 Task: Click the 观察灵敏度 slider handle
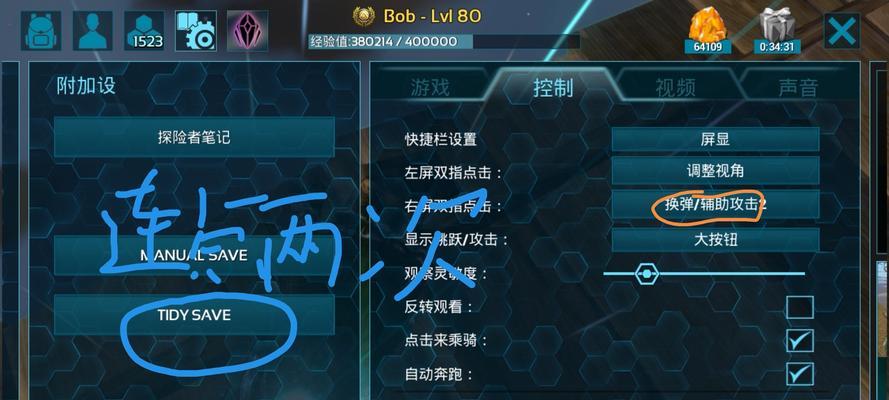click(x=646, y=274)
